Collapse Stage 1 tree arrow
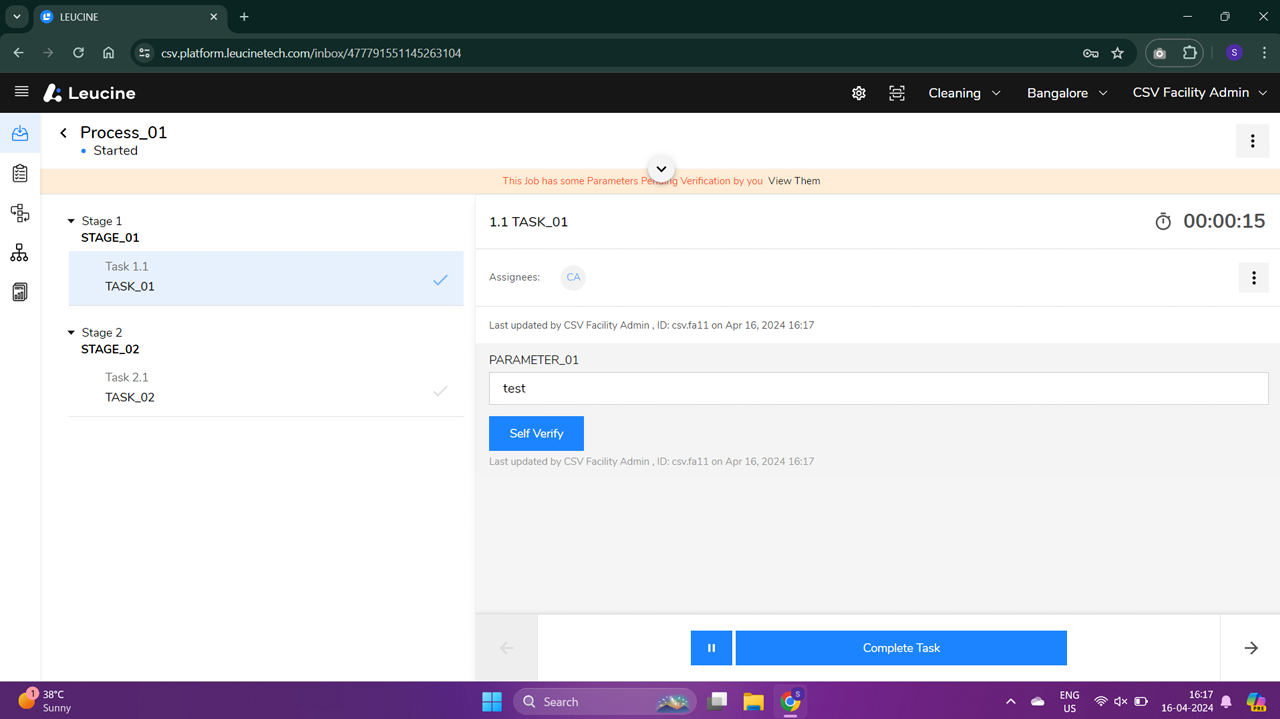 (x=71, y=221)
